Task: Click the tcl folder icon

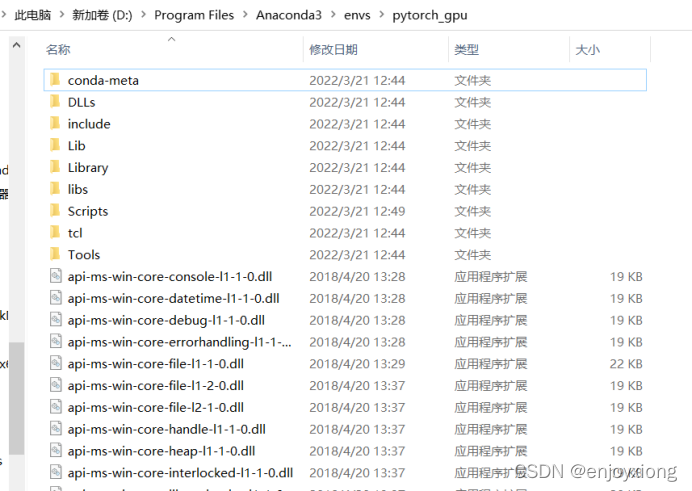Action: (x=55, y=232)
